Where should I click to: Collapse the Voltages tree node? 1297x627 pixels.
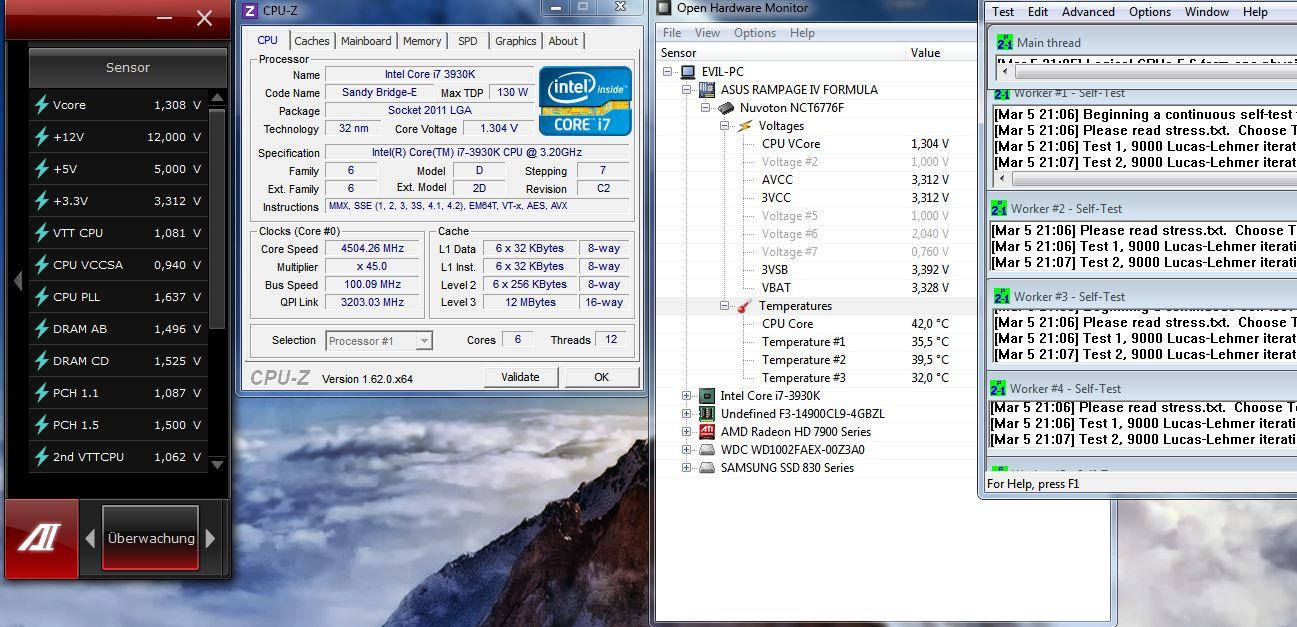point(725,126)
